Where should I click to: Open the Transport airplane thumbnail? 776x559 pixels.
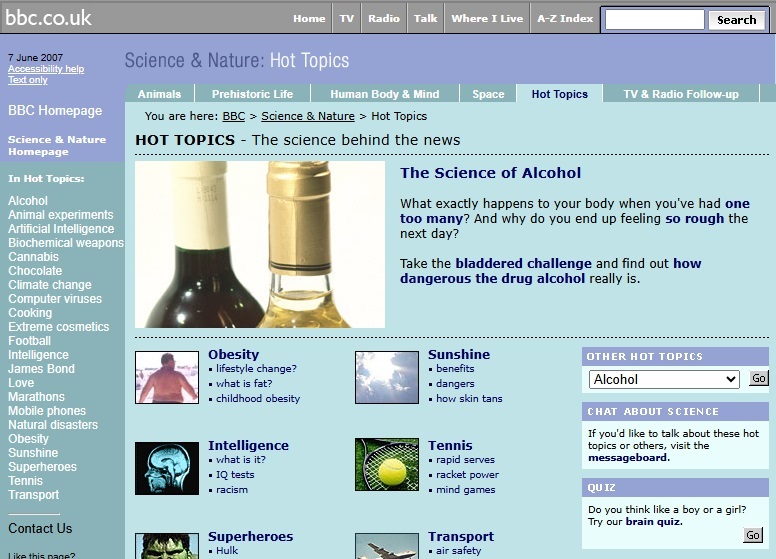[387, 546]
